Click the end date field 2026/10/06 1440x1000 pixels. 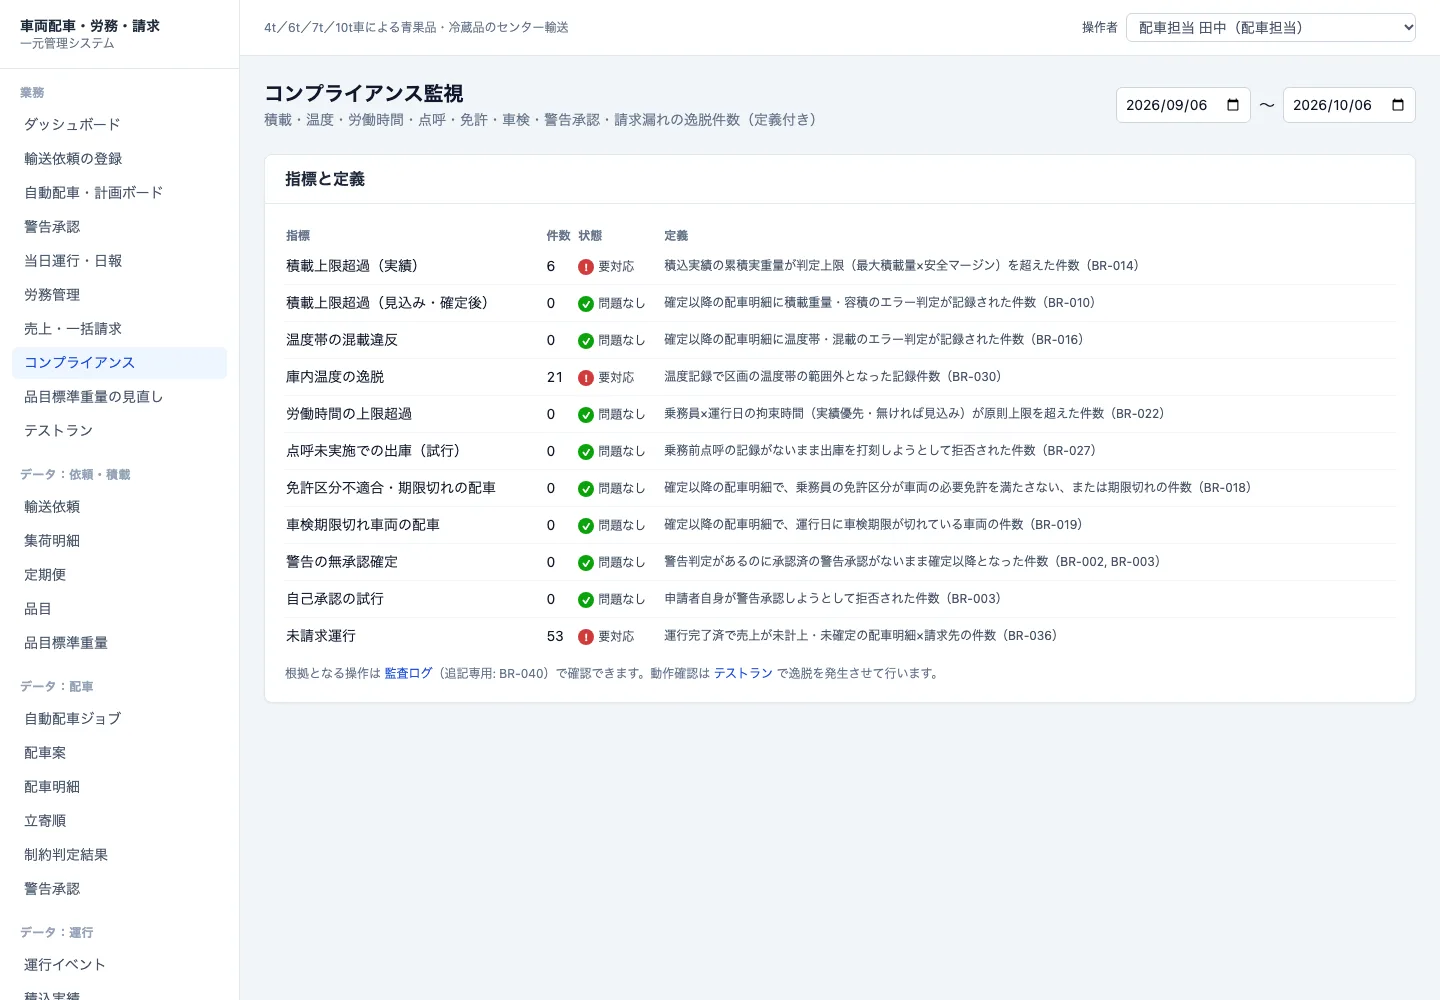click(1349, 105)
